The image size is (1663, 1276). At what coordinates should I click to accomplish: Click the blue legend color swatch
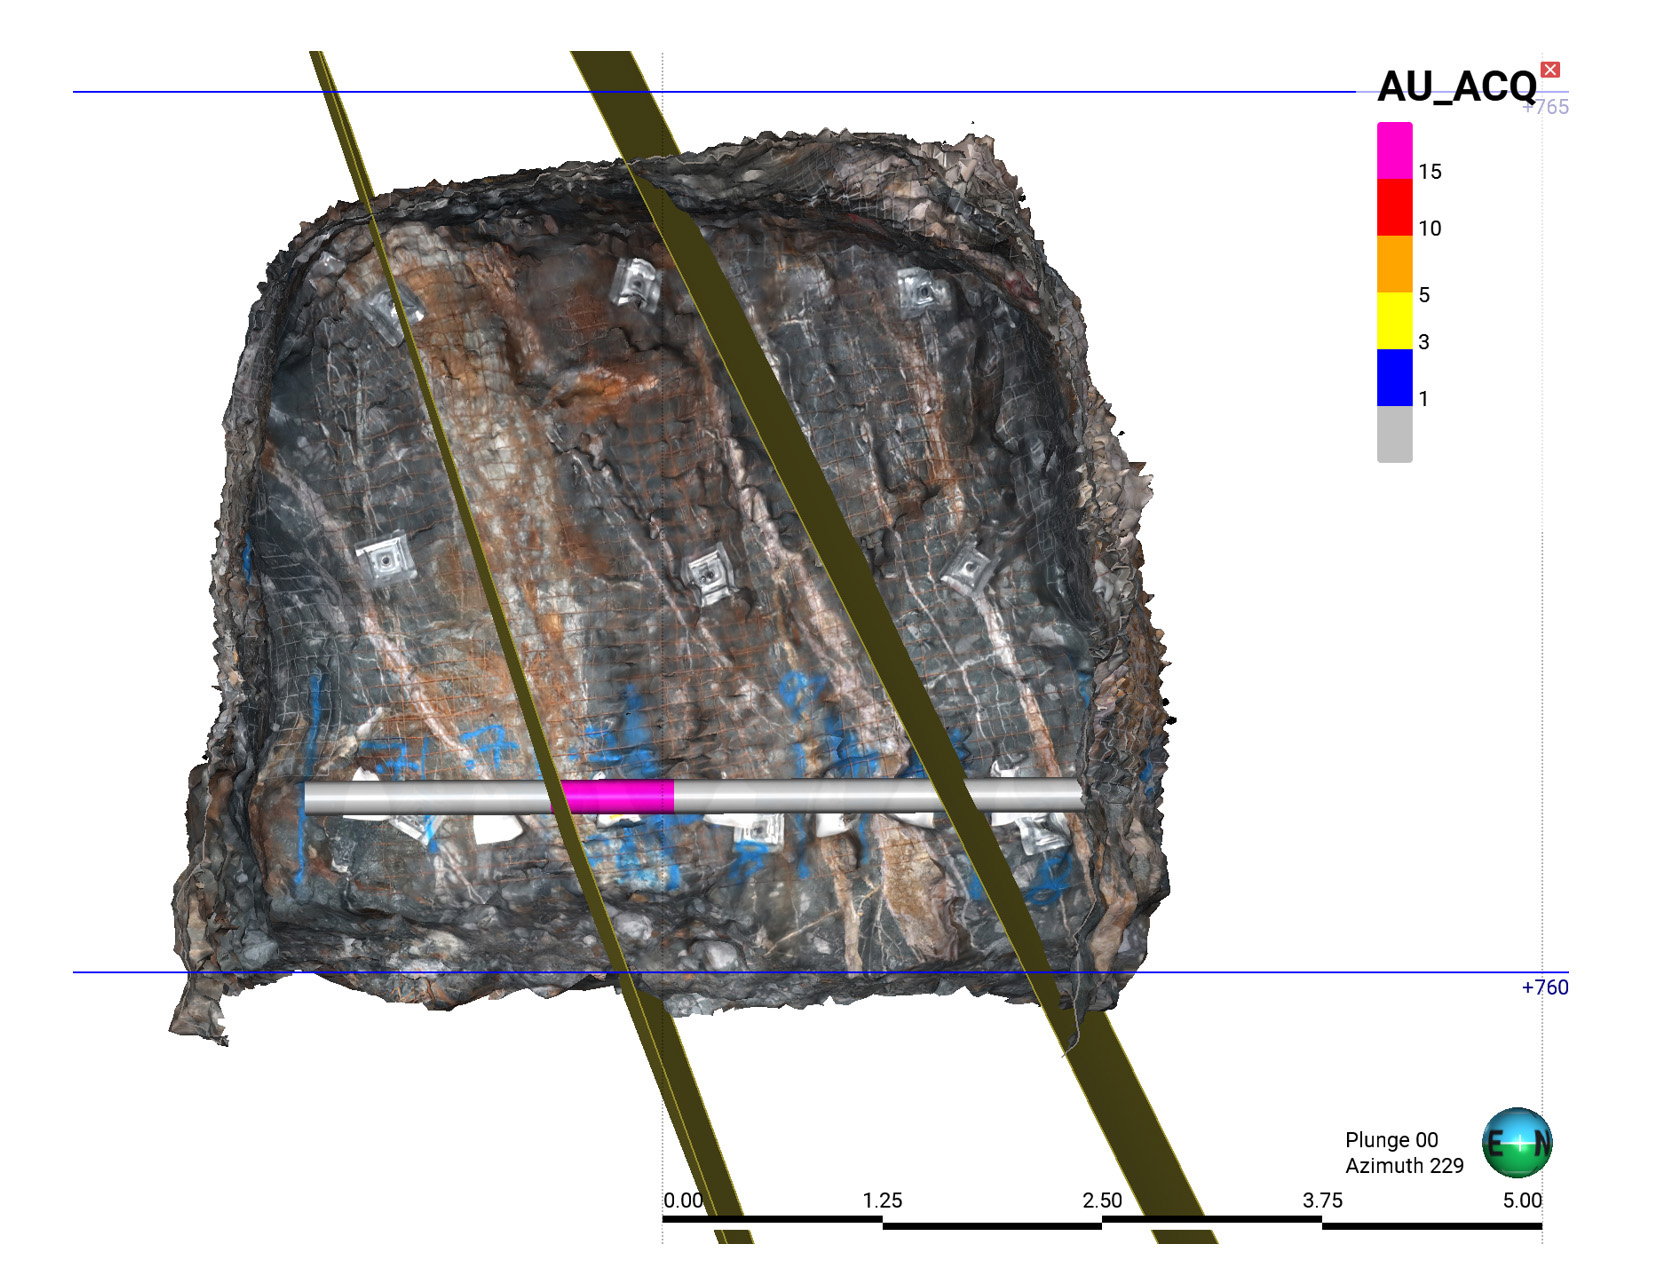coord(1394,377)
